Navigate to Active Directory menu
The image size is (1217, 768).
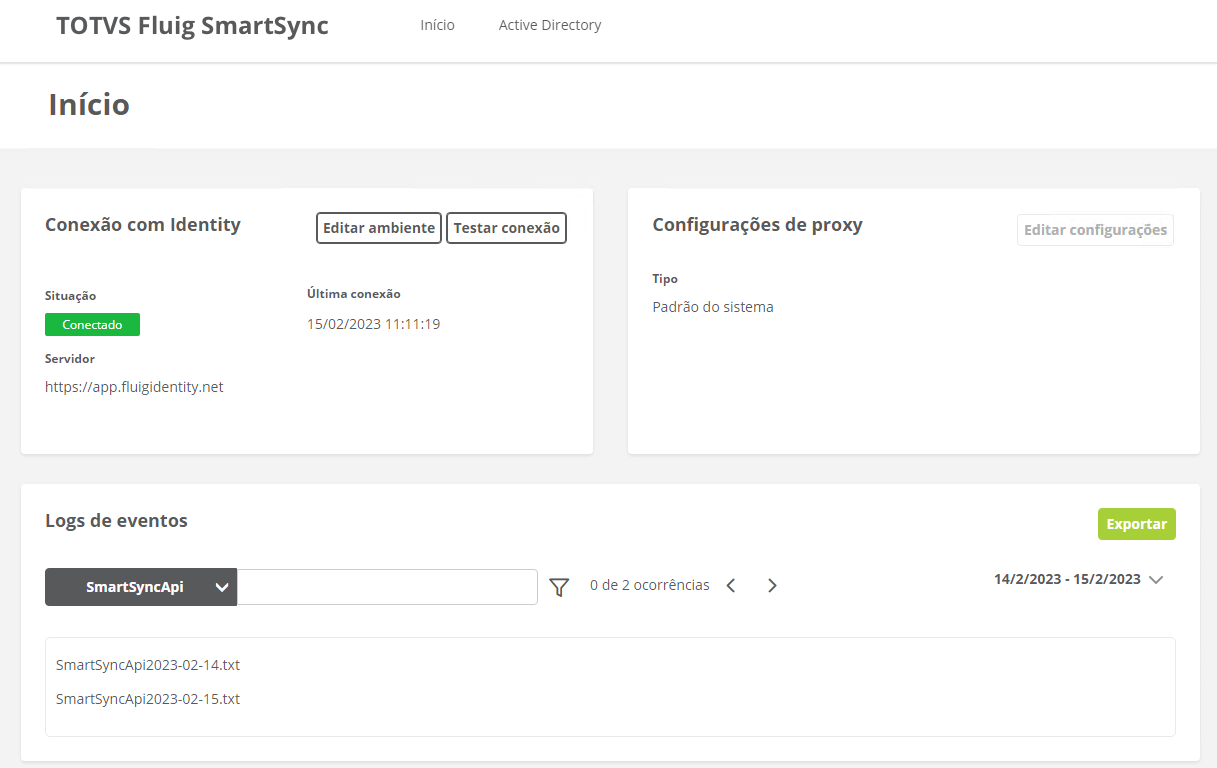[x=550, y=25]
